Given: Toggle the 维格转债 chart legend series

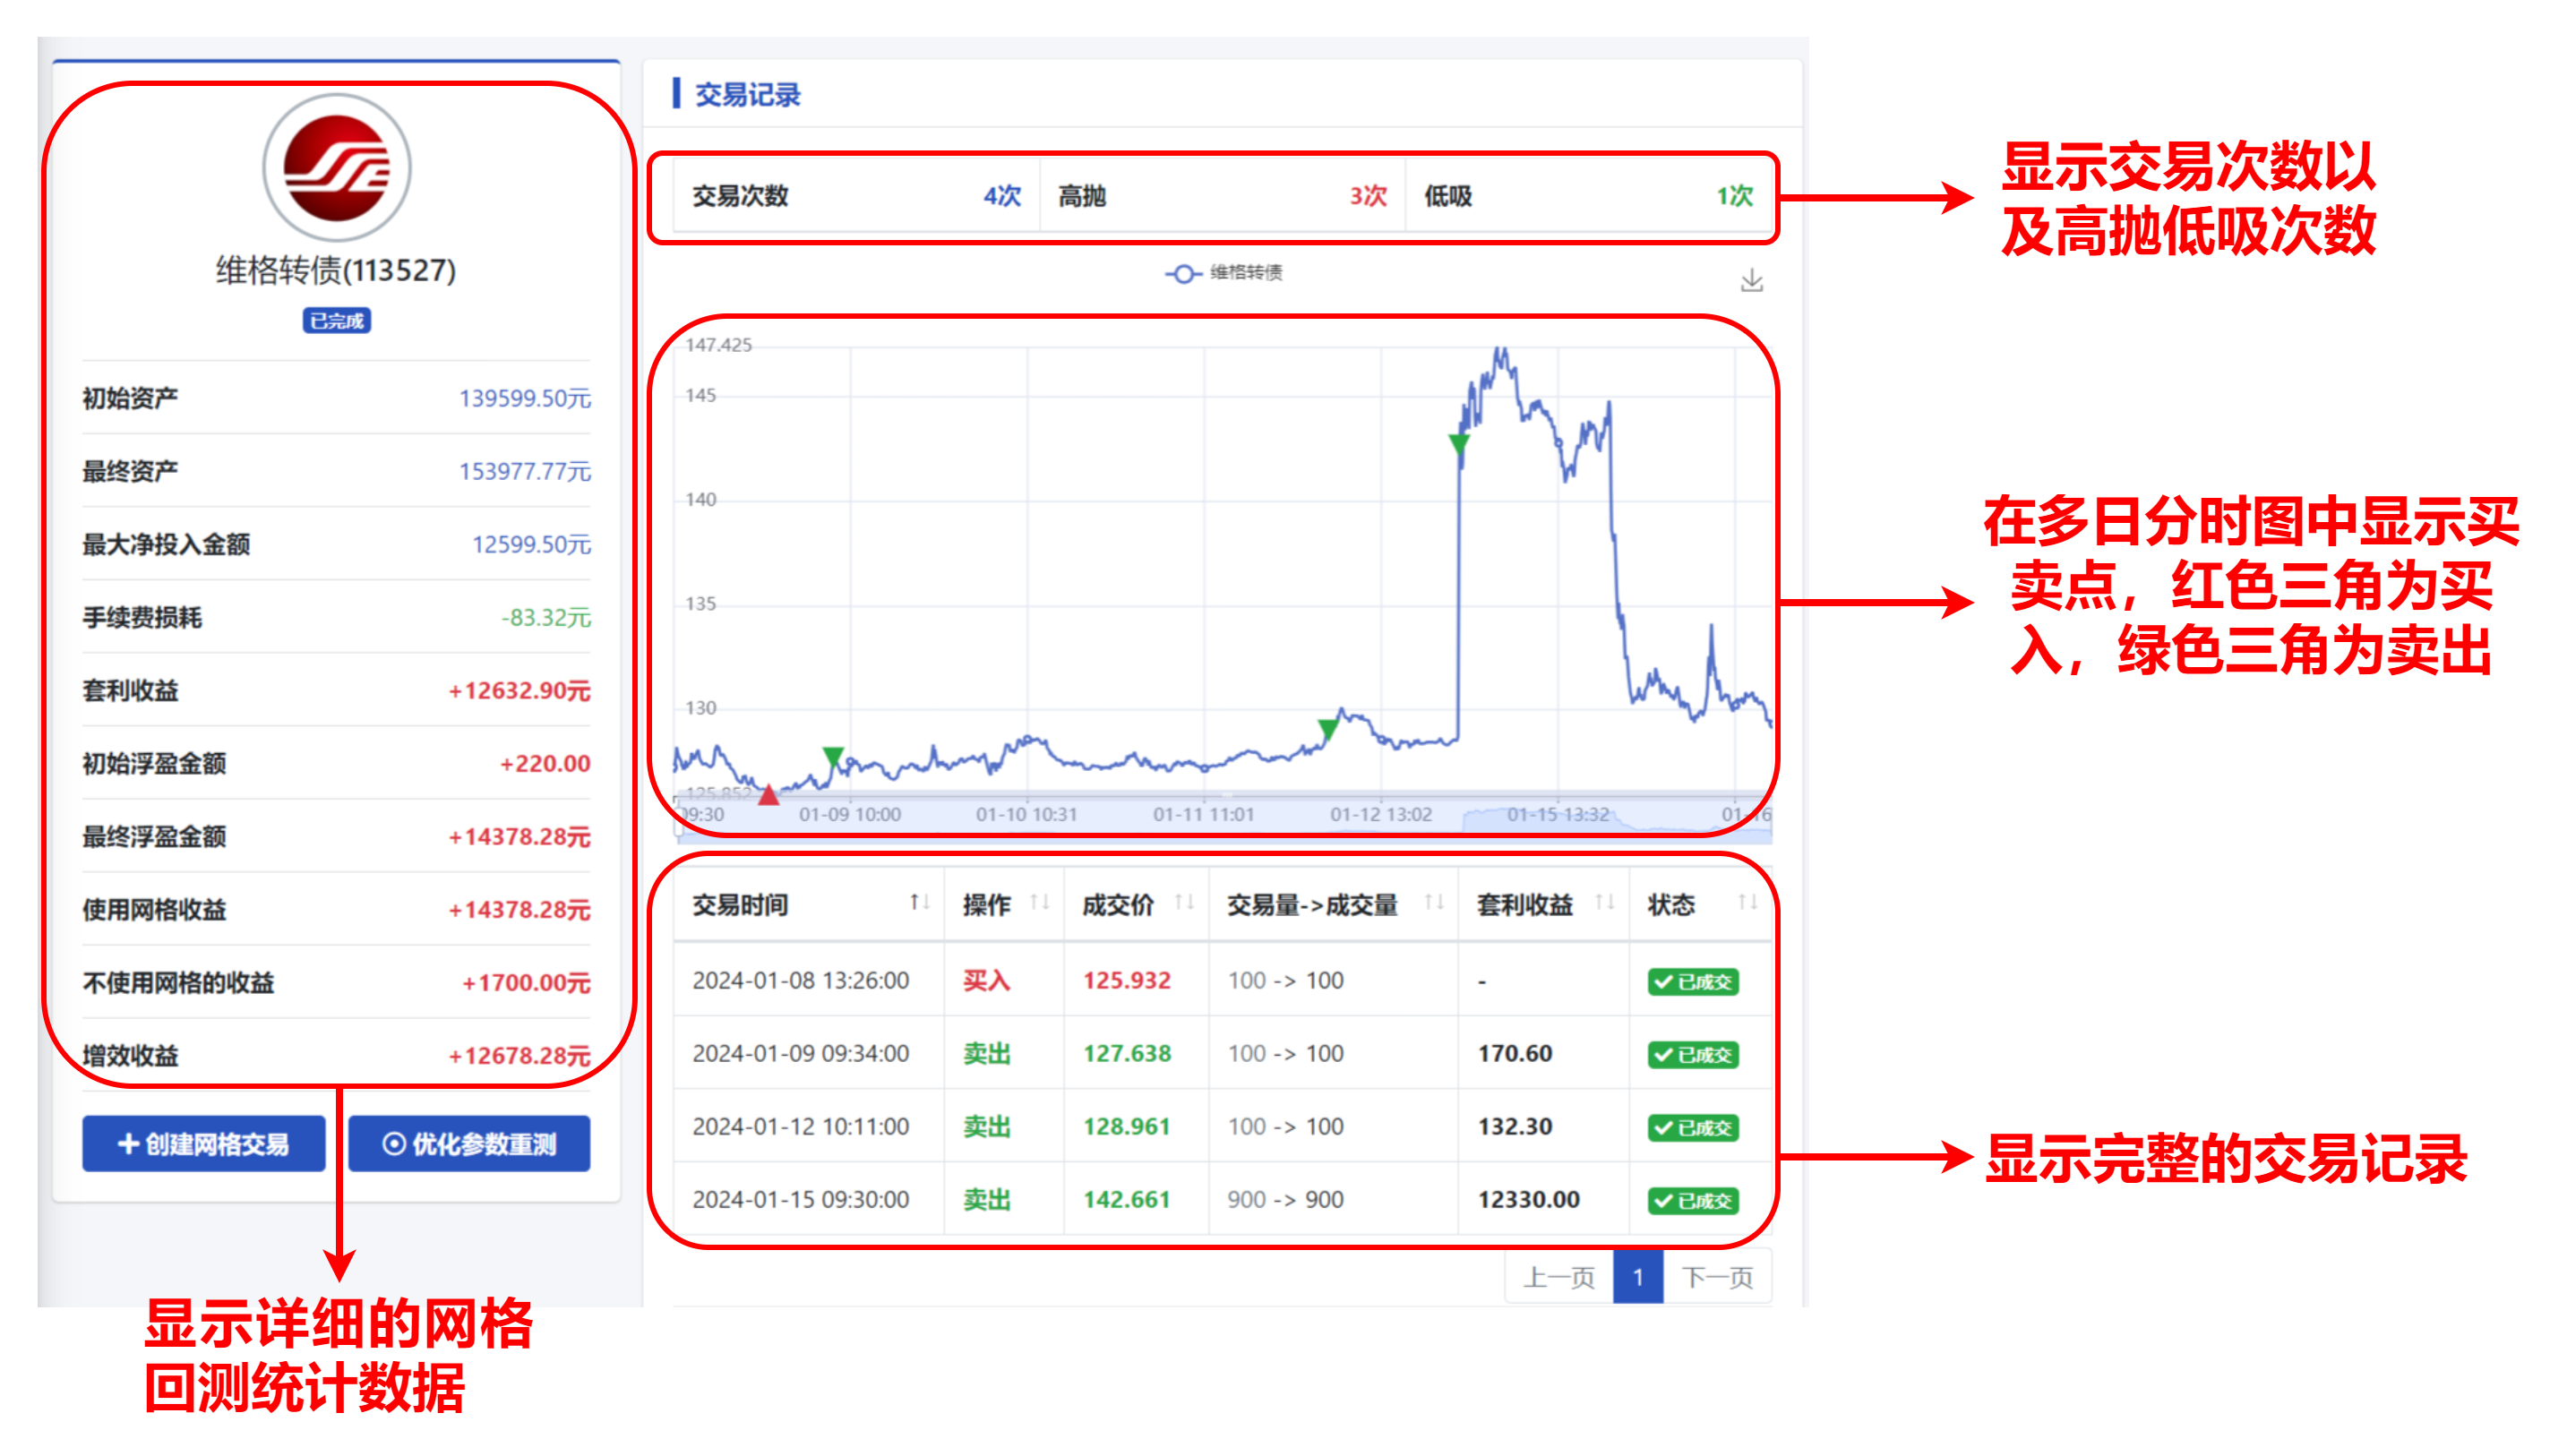Looking at the screenshot, I should (x=1223, y=273).
